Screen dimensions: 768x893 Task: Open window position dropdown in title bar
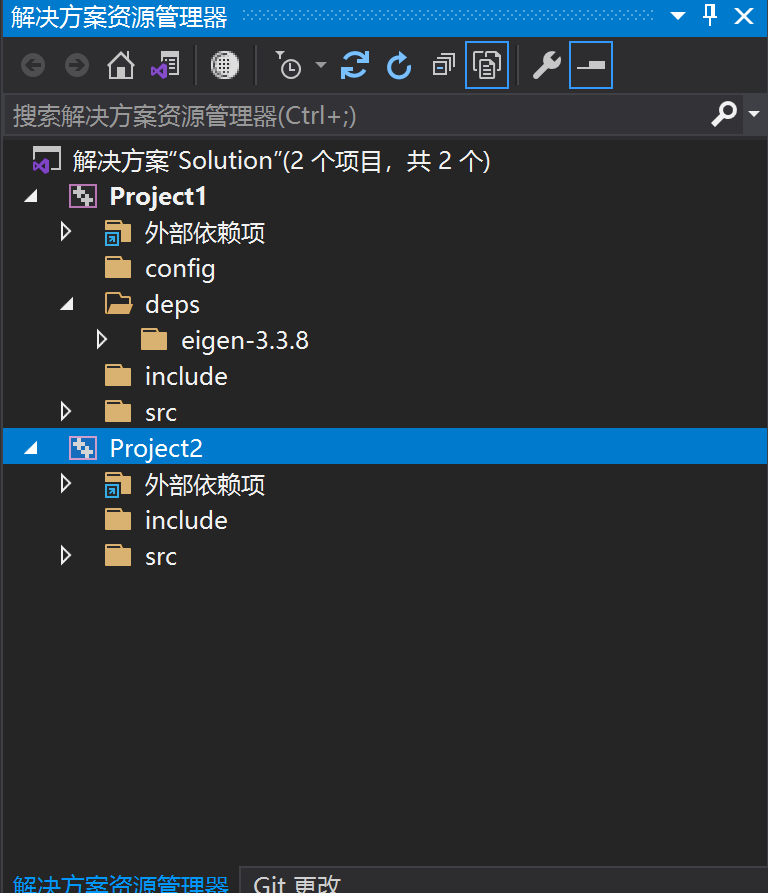click(x=677, y=16)
